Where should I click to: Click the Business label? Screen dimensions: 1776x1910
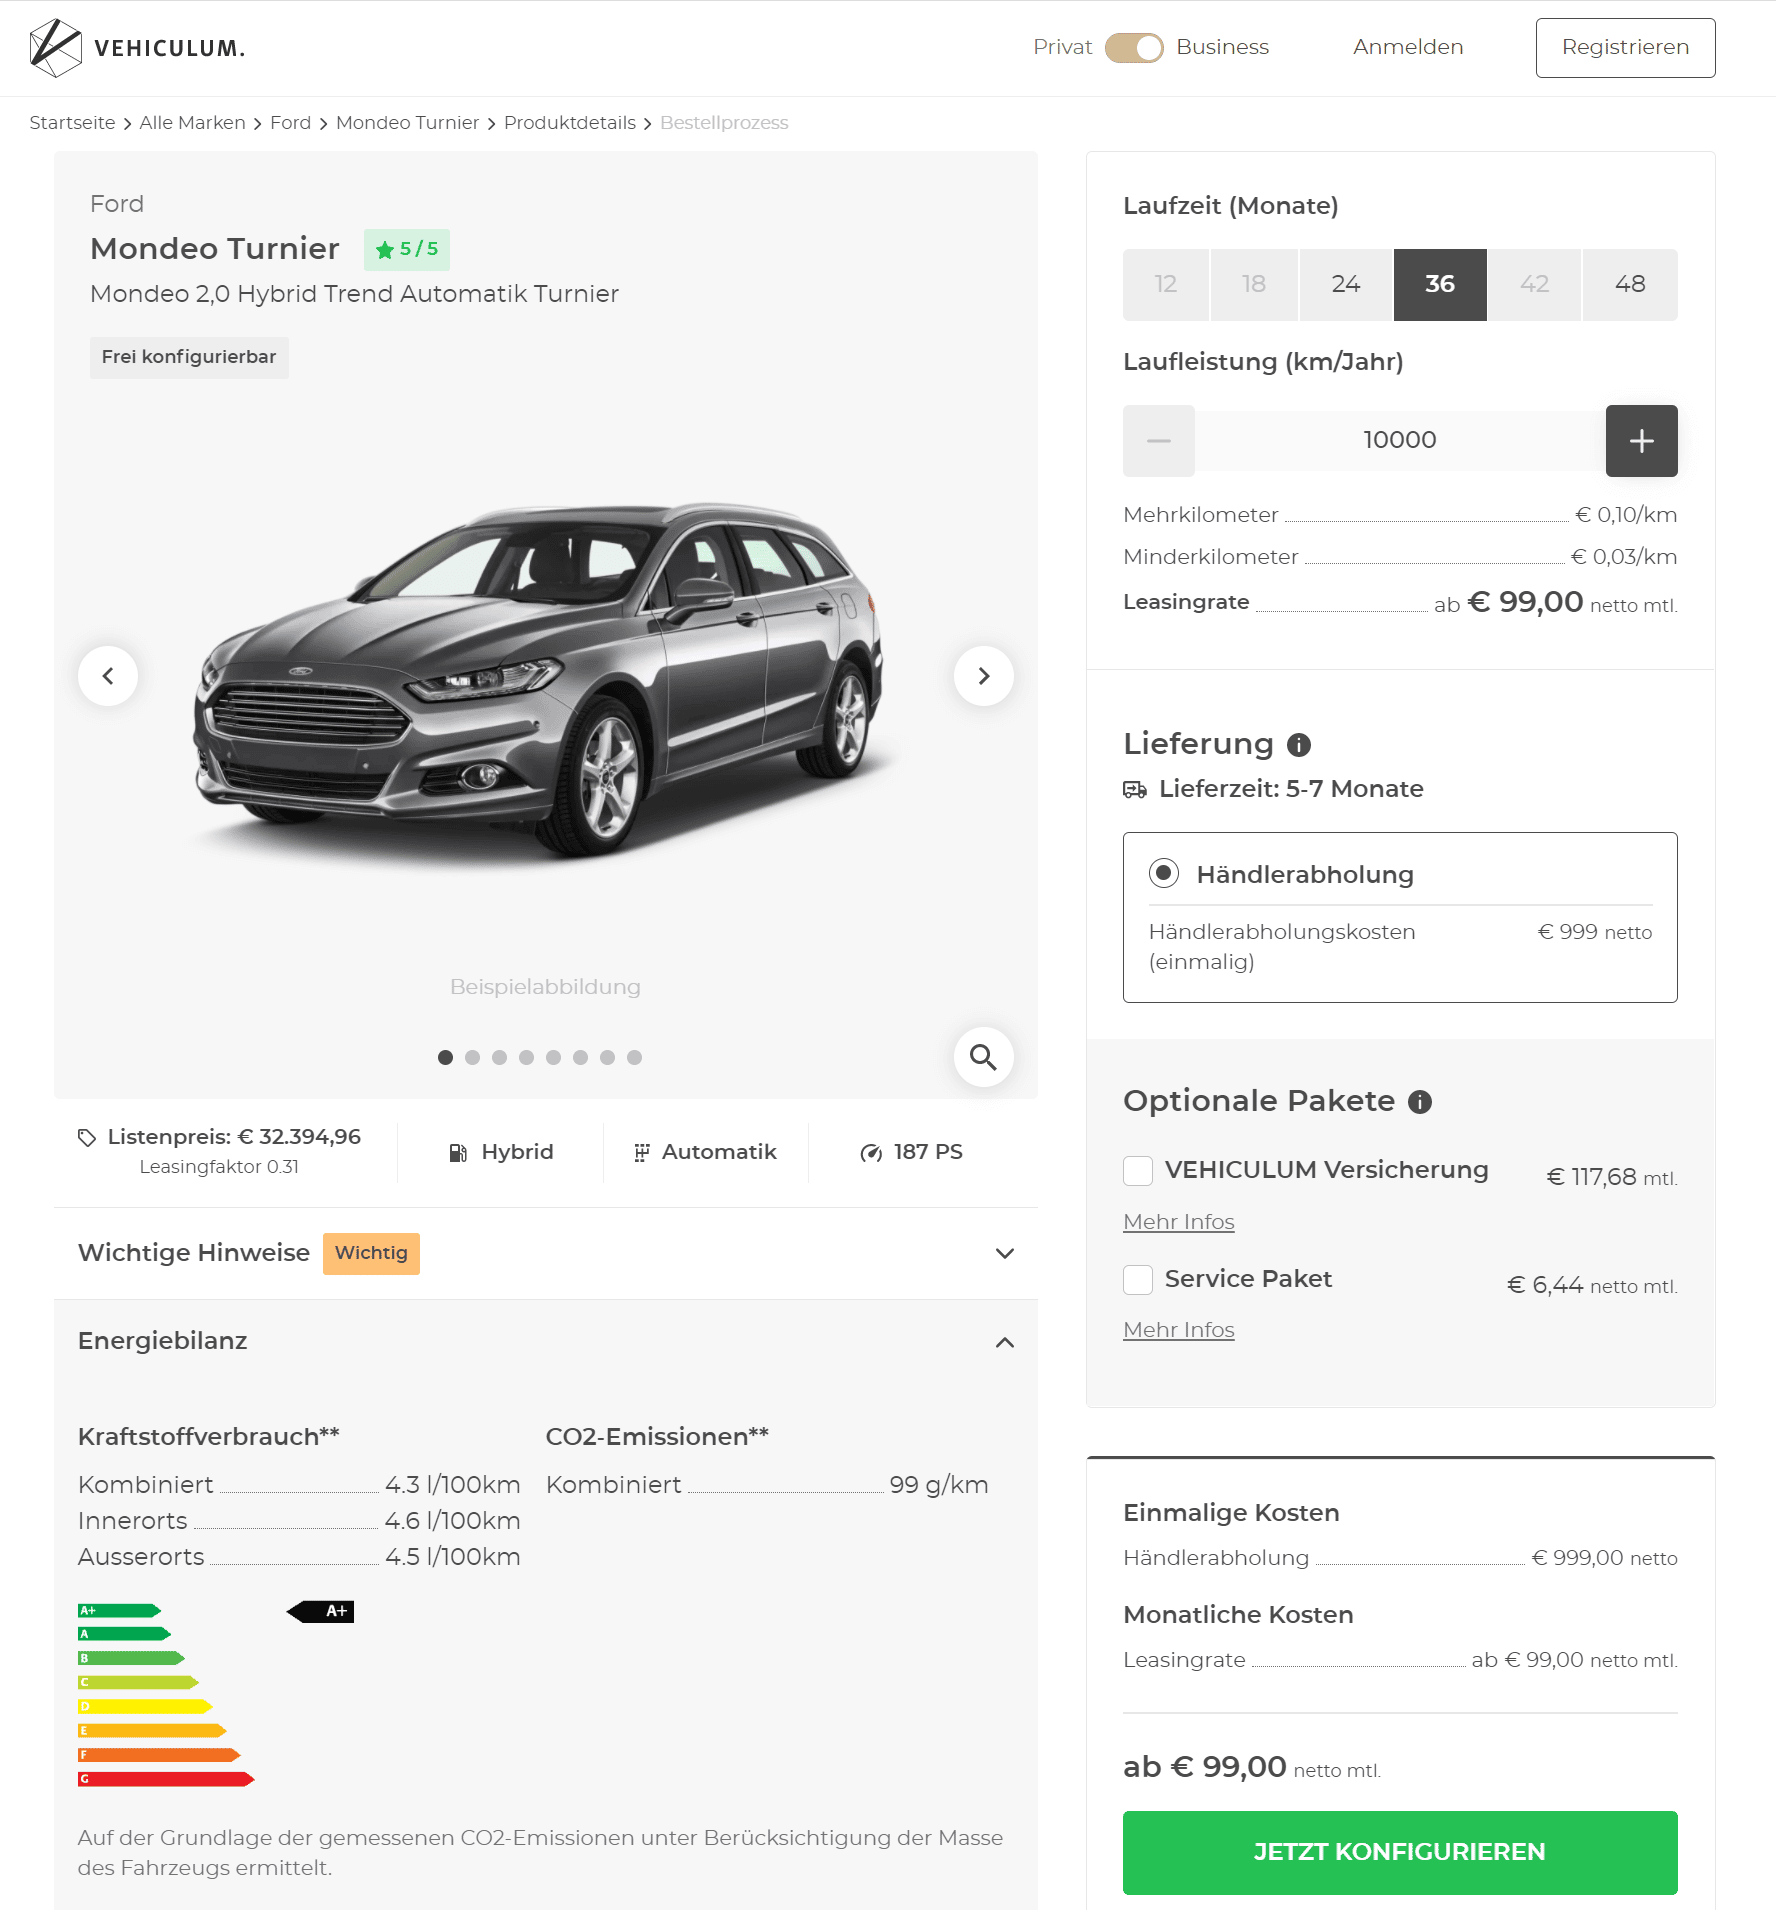tap(1222, 48)
